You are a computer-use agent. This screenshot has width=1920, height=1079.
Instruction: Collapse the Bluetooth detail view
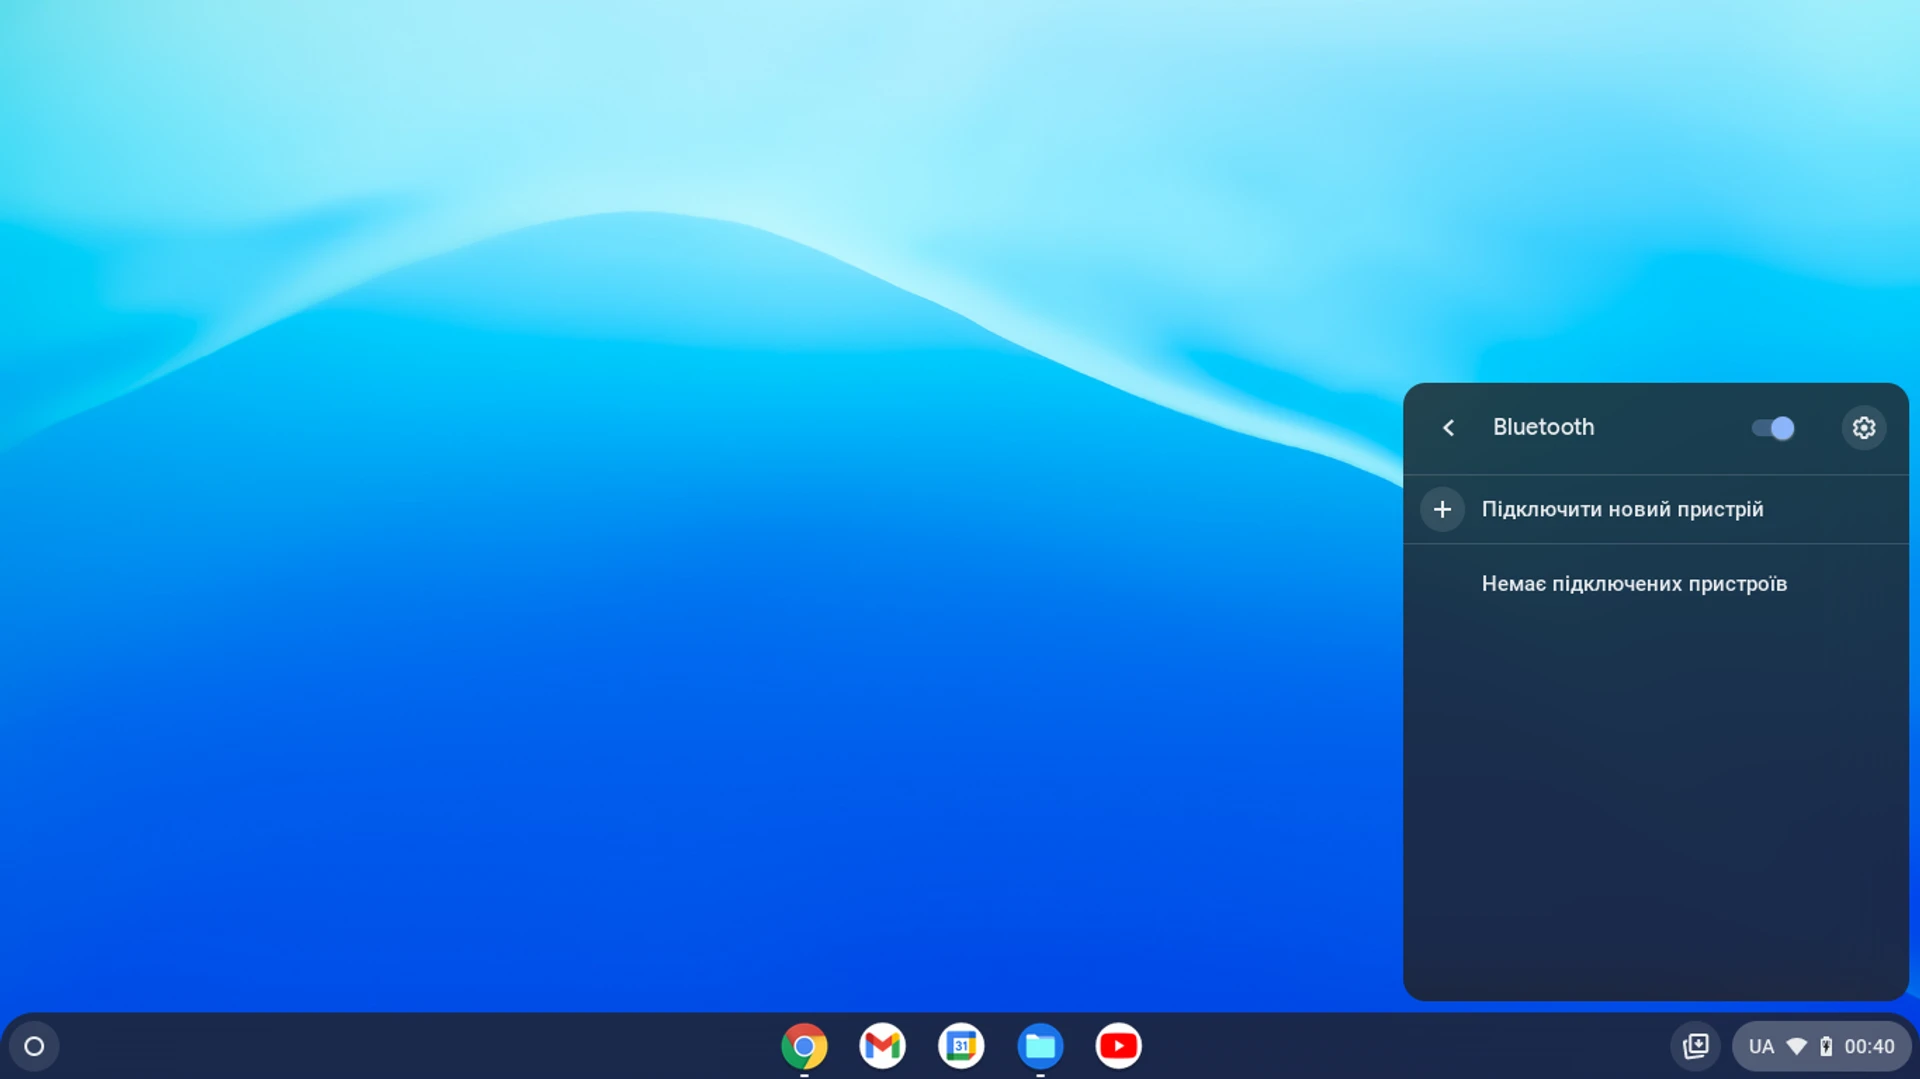point(1448,427)
